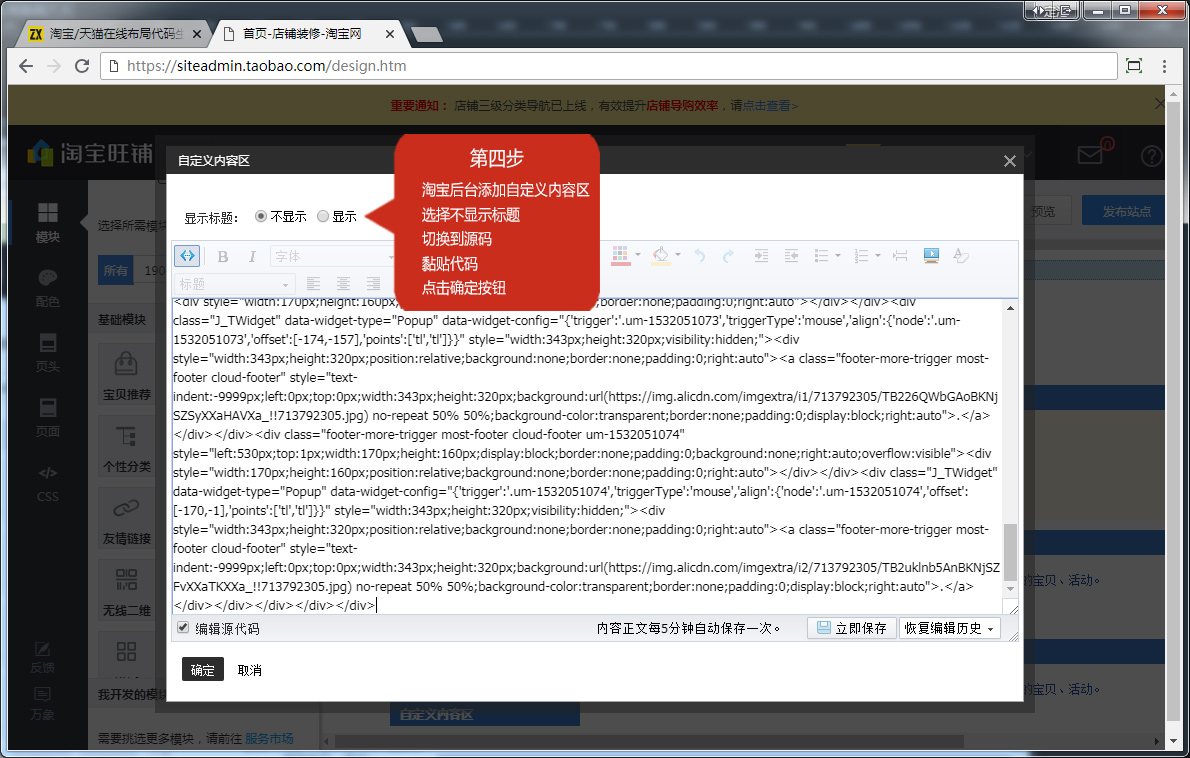Open the 配色 sidebar item
This screenshot has height=758, width=1190.
(48, 288)
